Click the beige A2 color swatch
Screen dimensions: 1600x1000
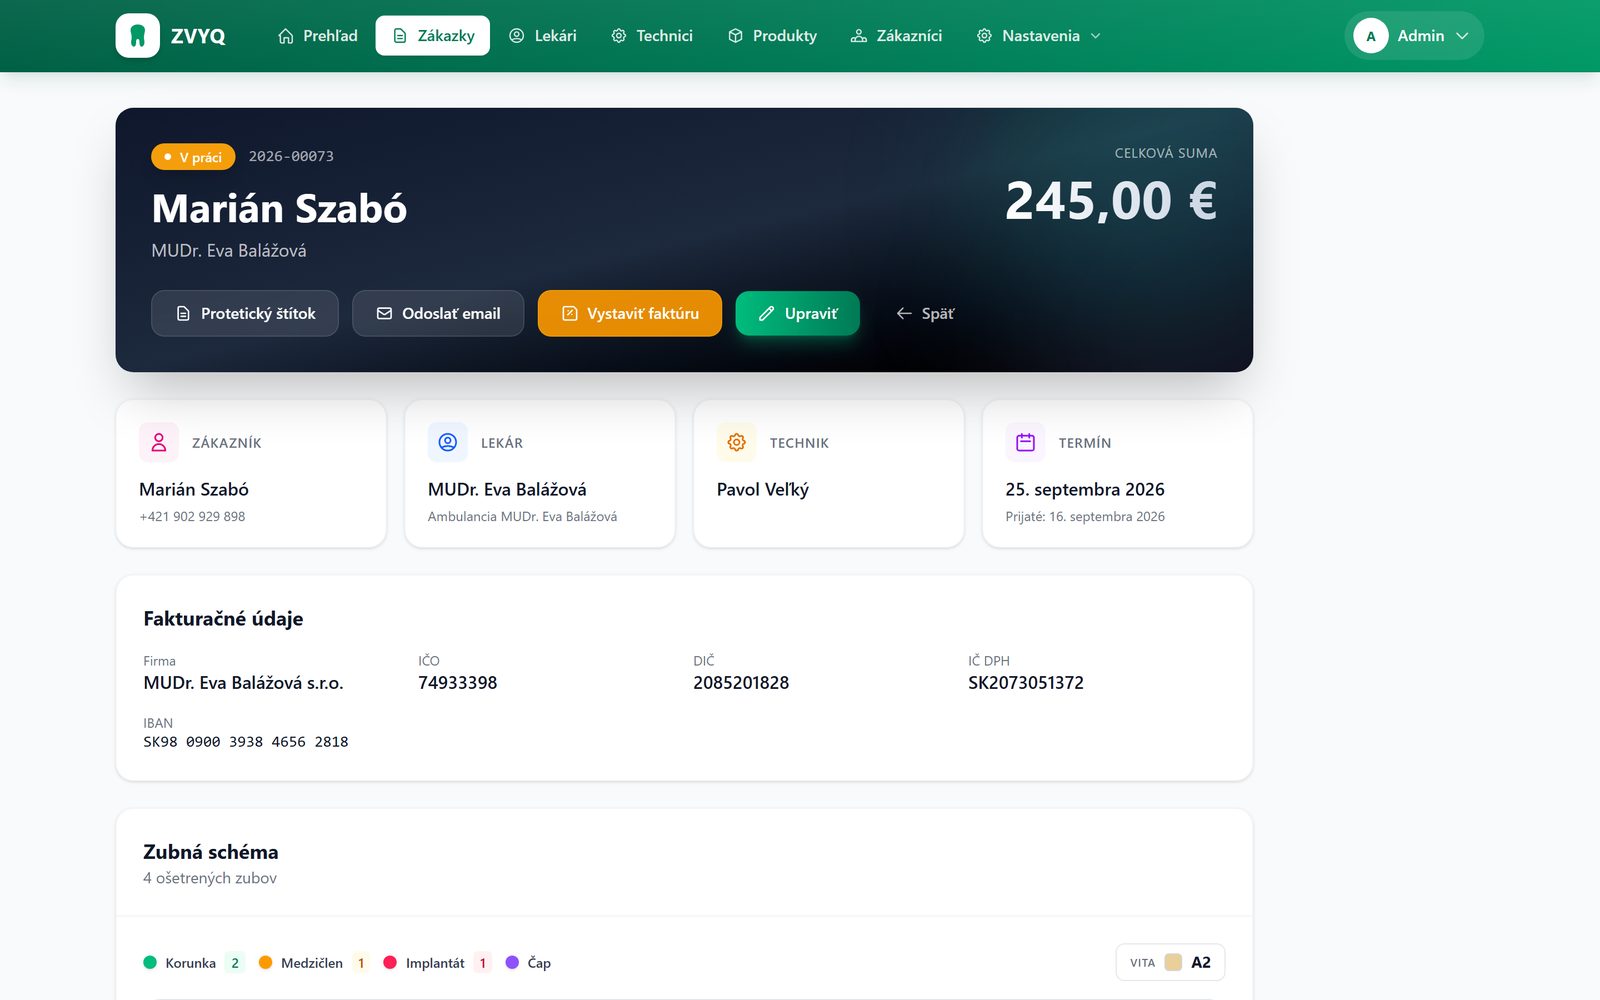click(1173, 963)
